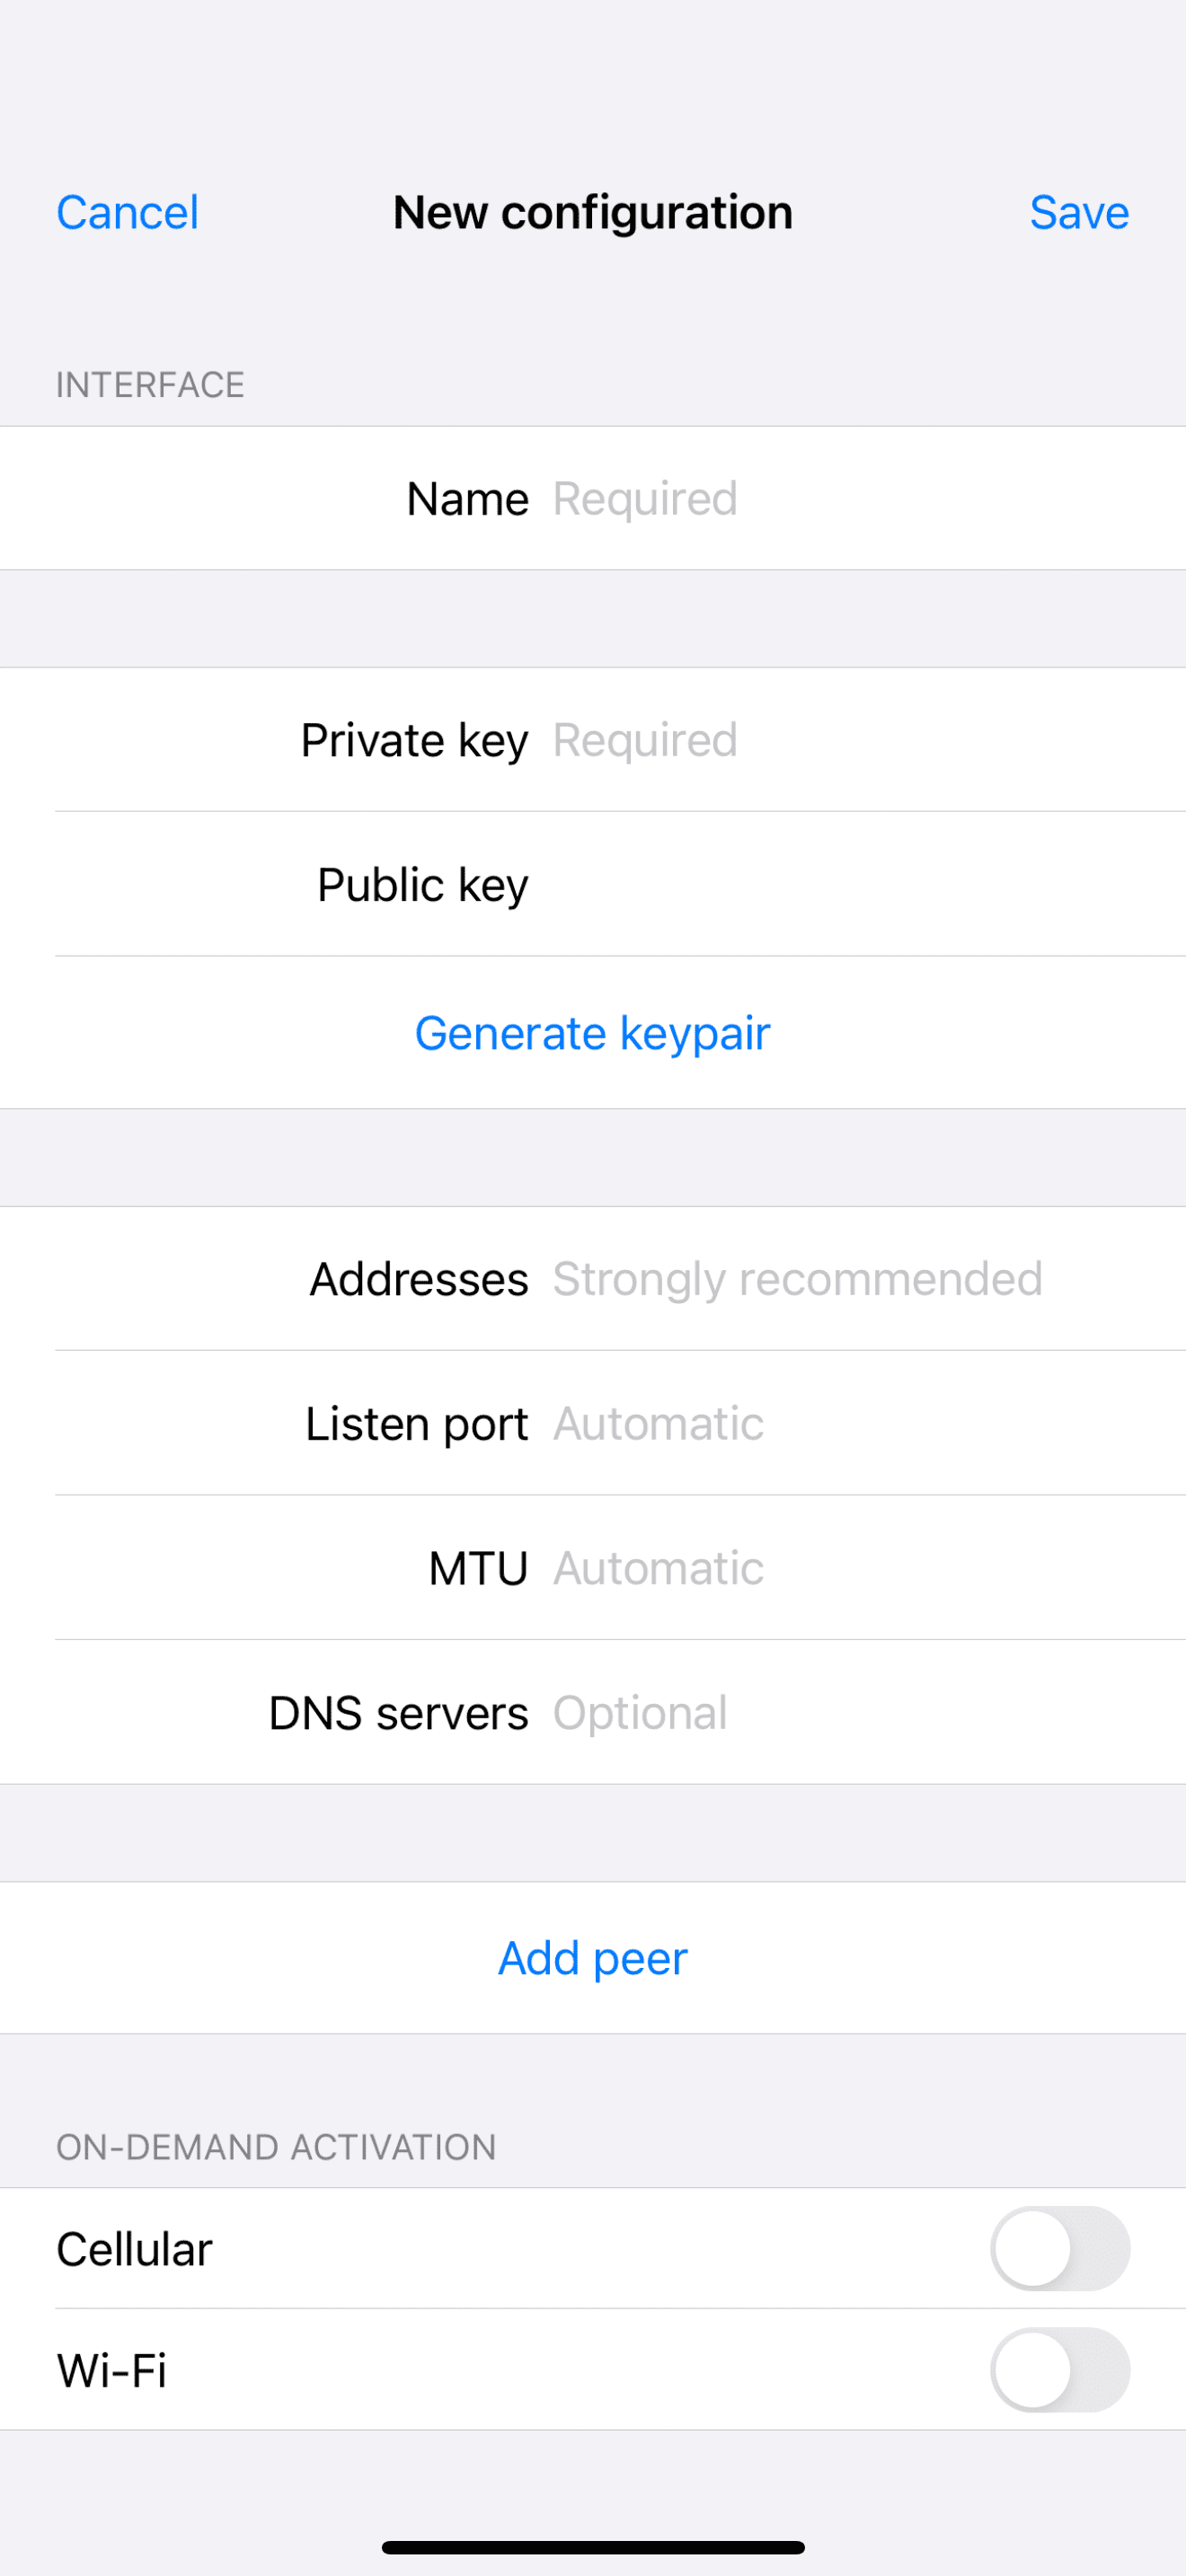Image resolution: width=1186 pixels, height=2576 pixels.
Task: Save the new configuration
Action: click(1078, 212)
